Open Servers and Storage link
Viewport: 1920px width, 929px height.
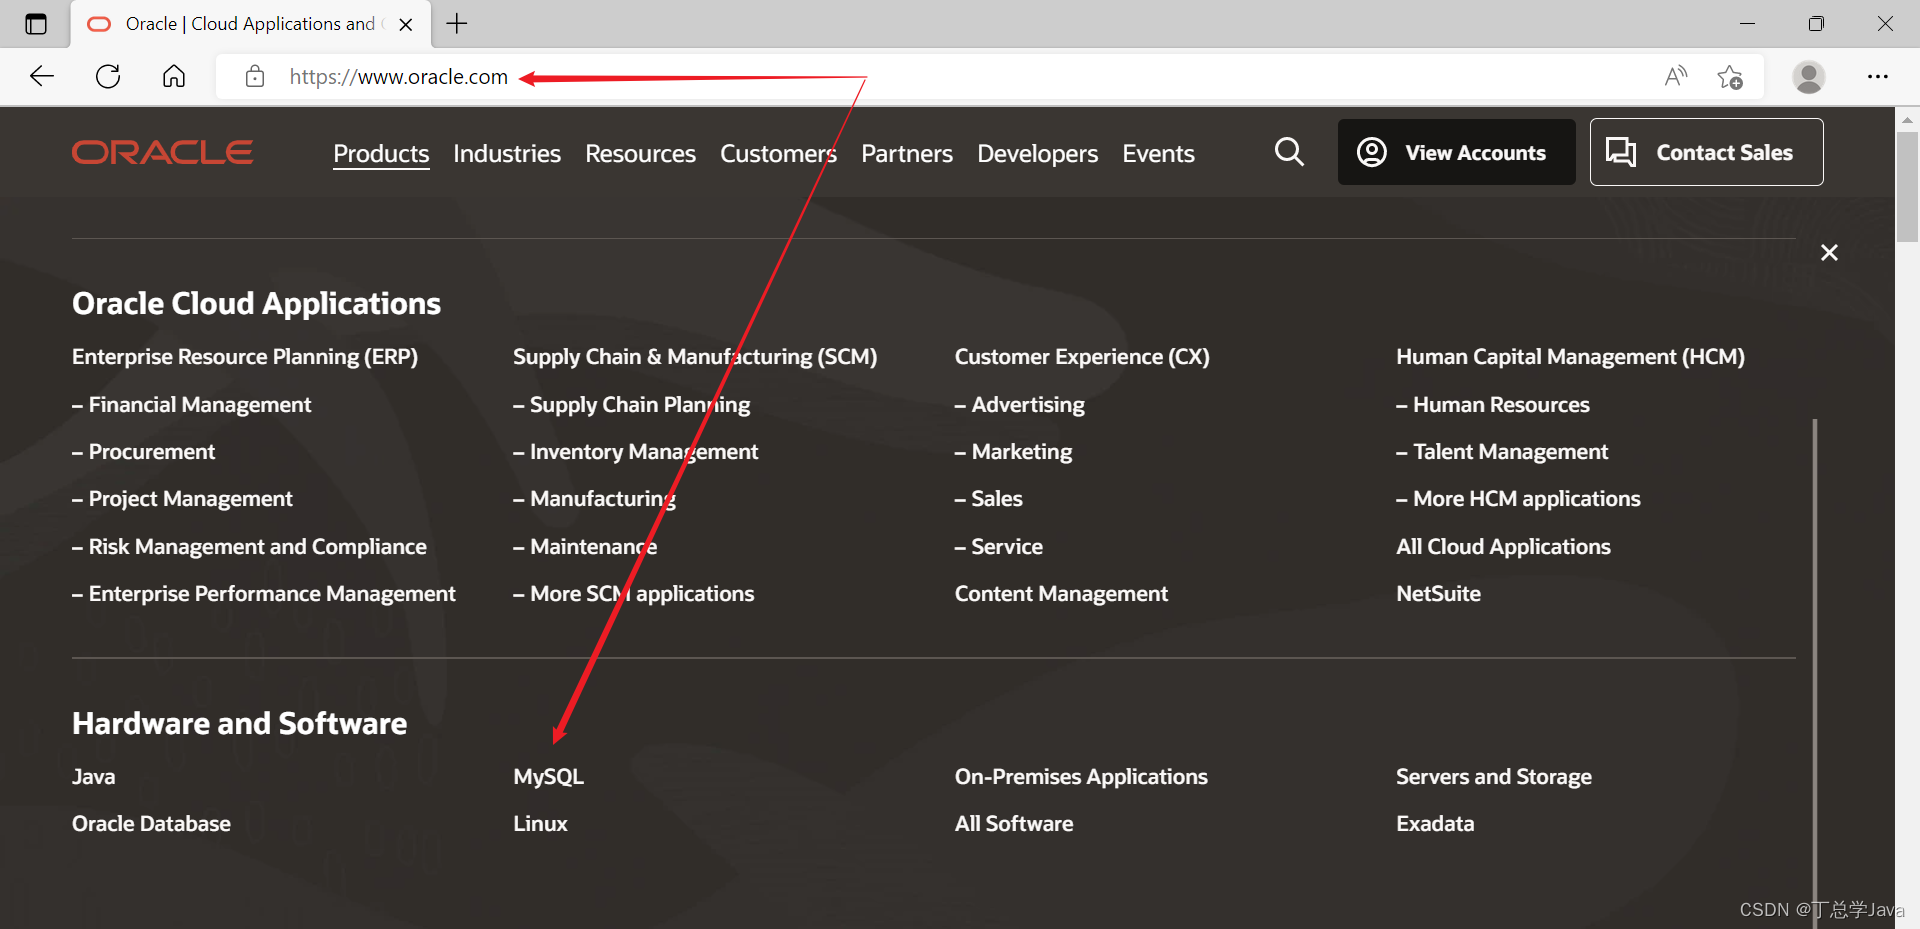click(x=1494, y=777)
